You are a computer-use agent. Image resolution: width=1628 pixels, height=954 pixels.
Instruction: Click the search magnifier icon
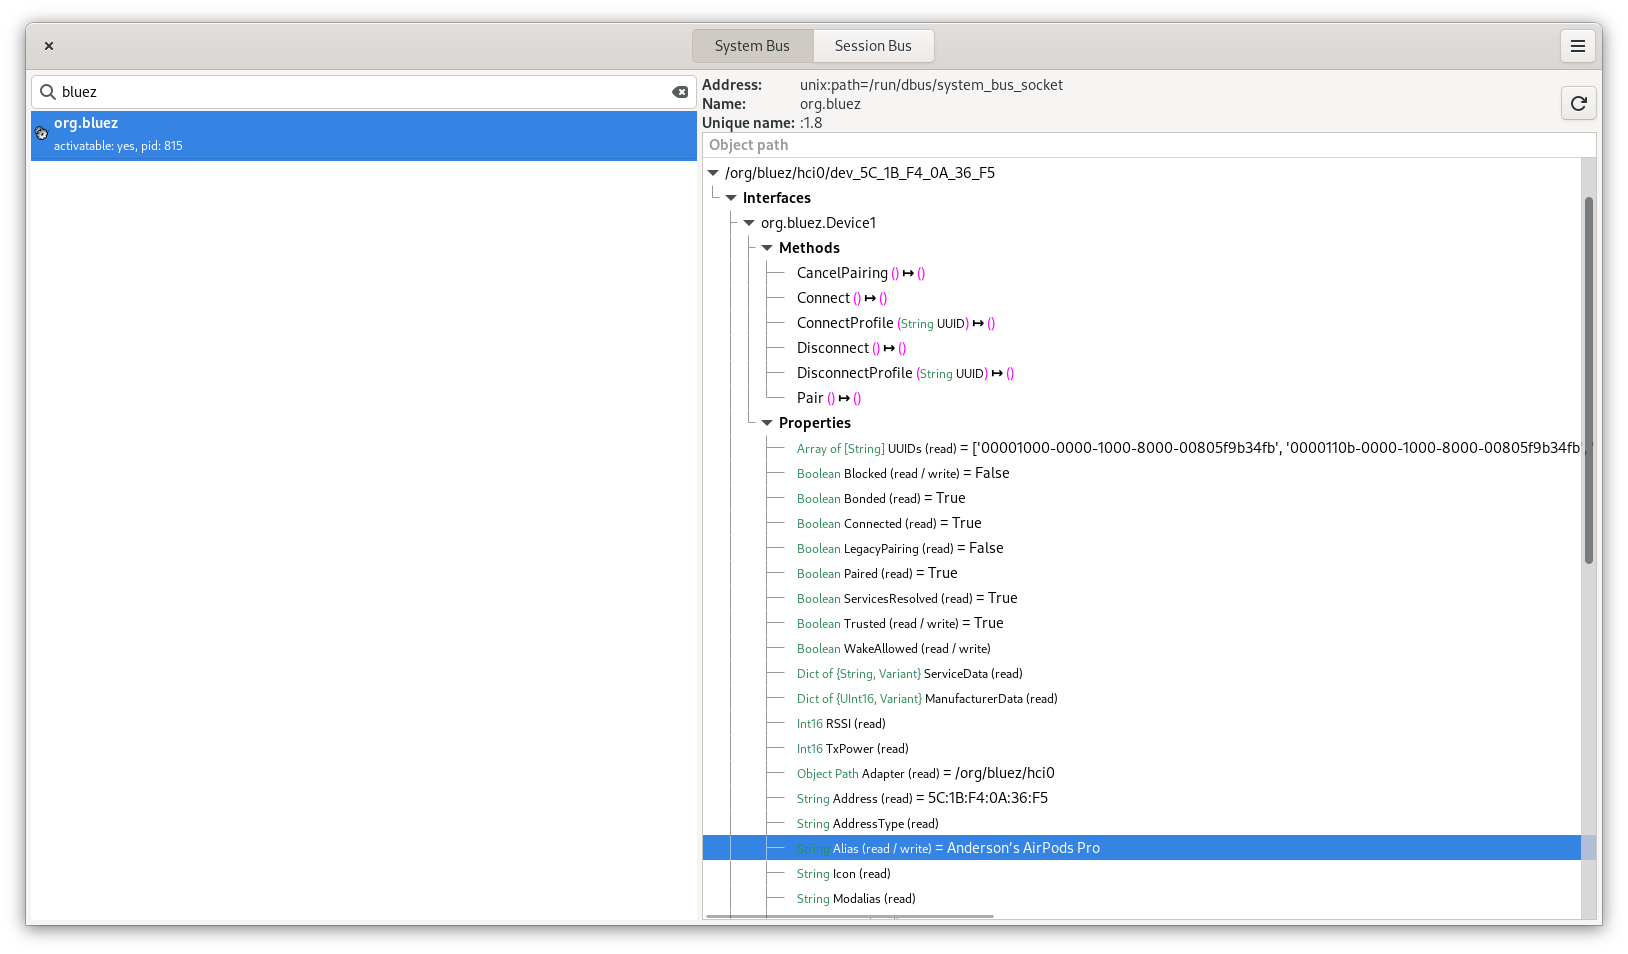tap(48, 91)
